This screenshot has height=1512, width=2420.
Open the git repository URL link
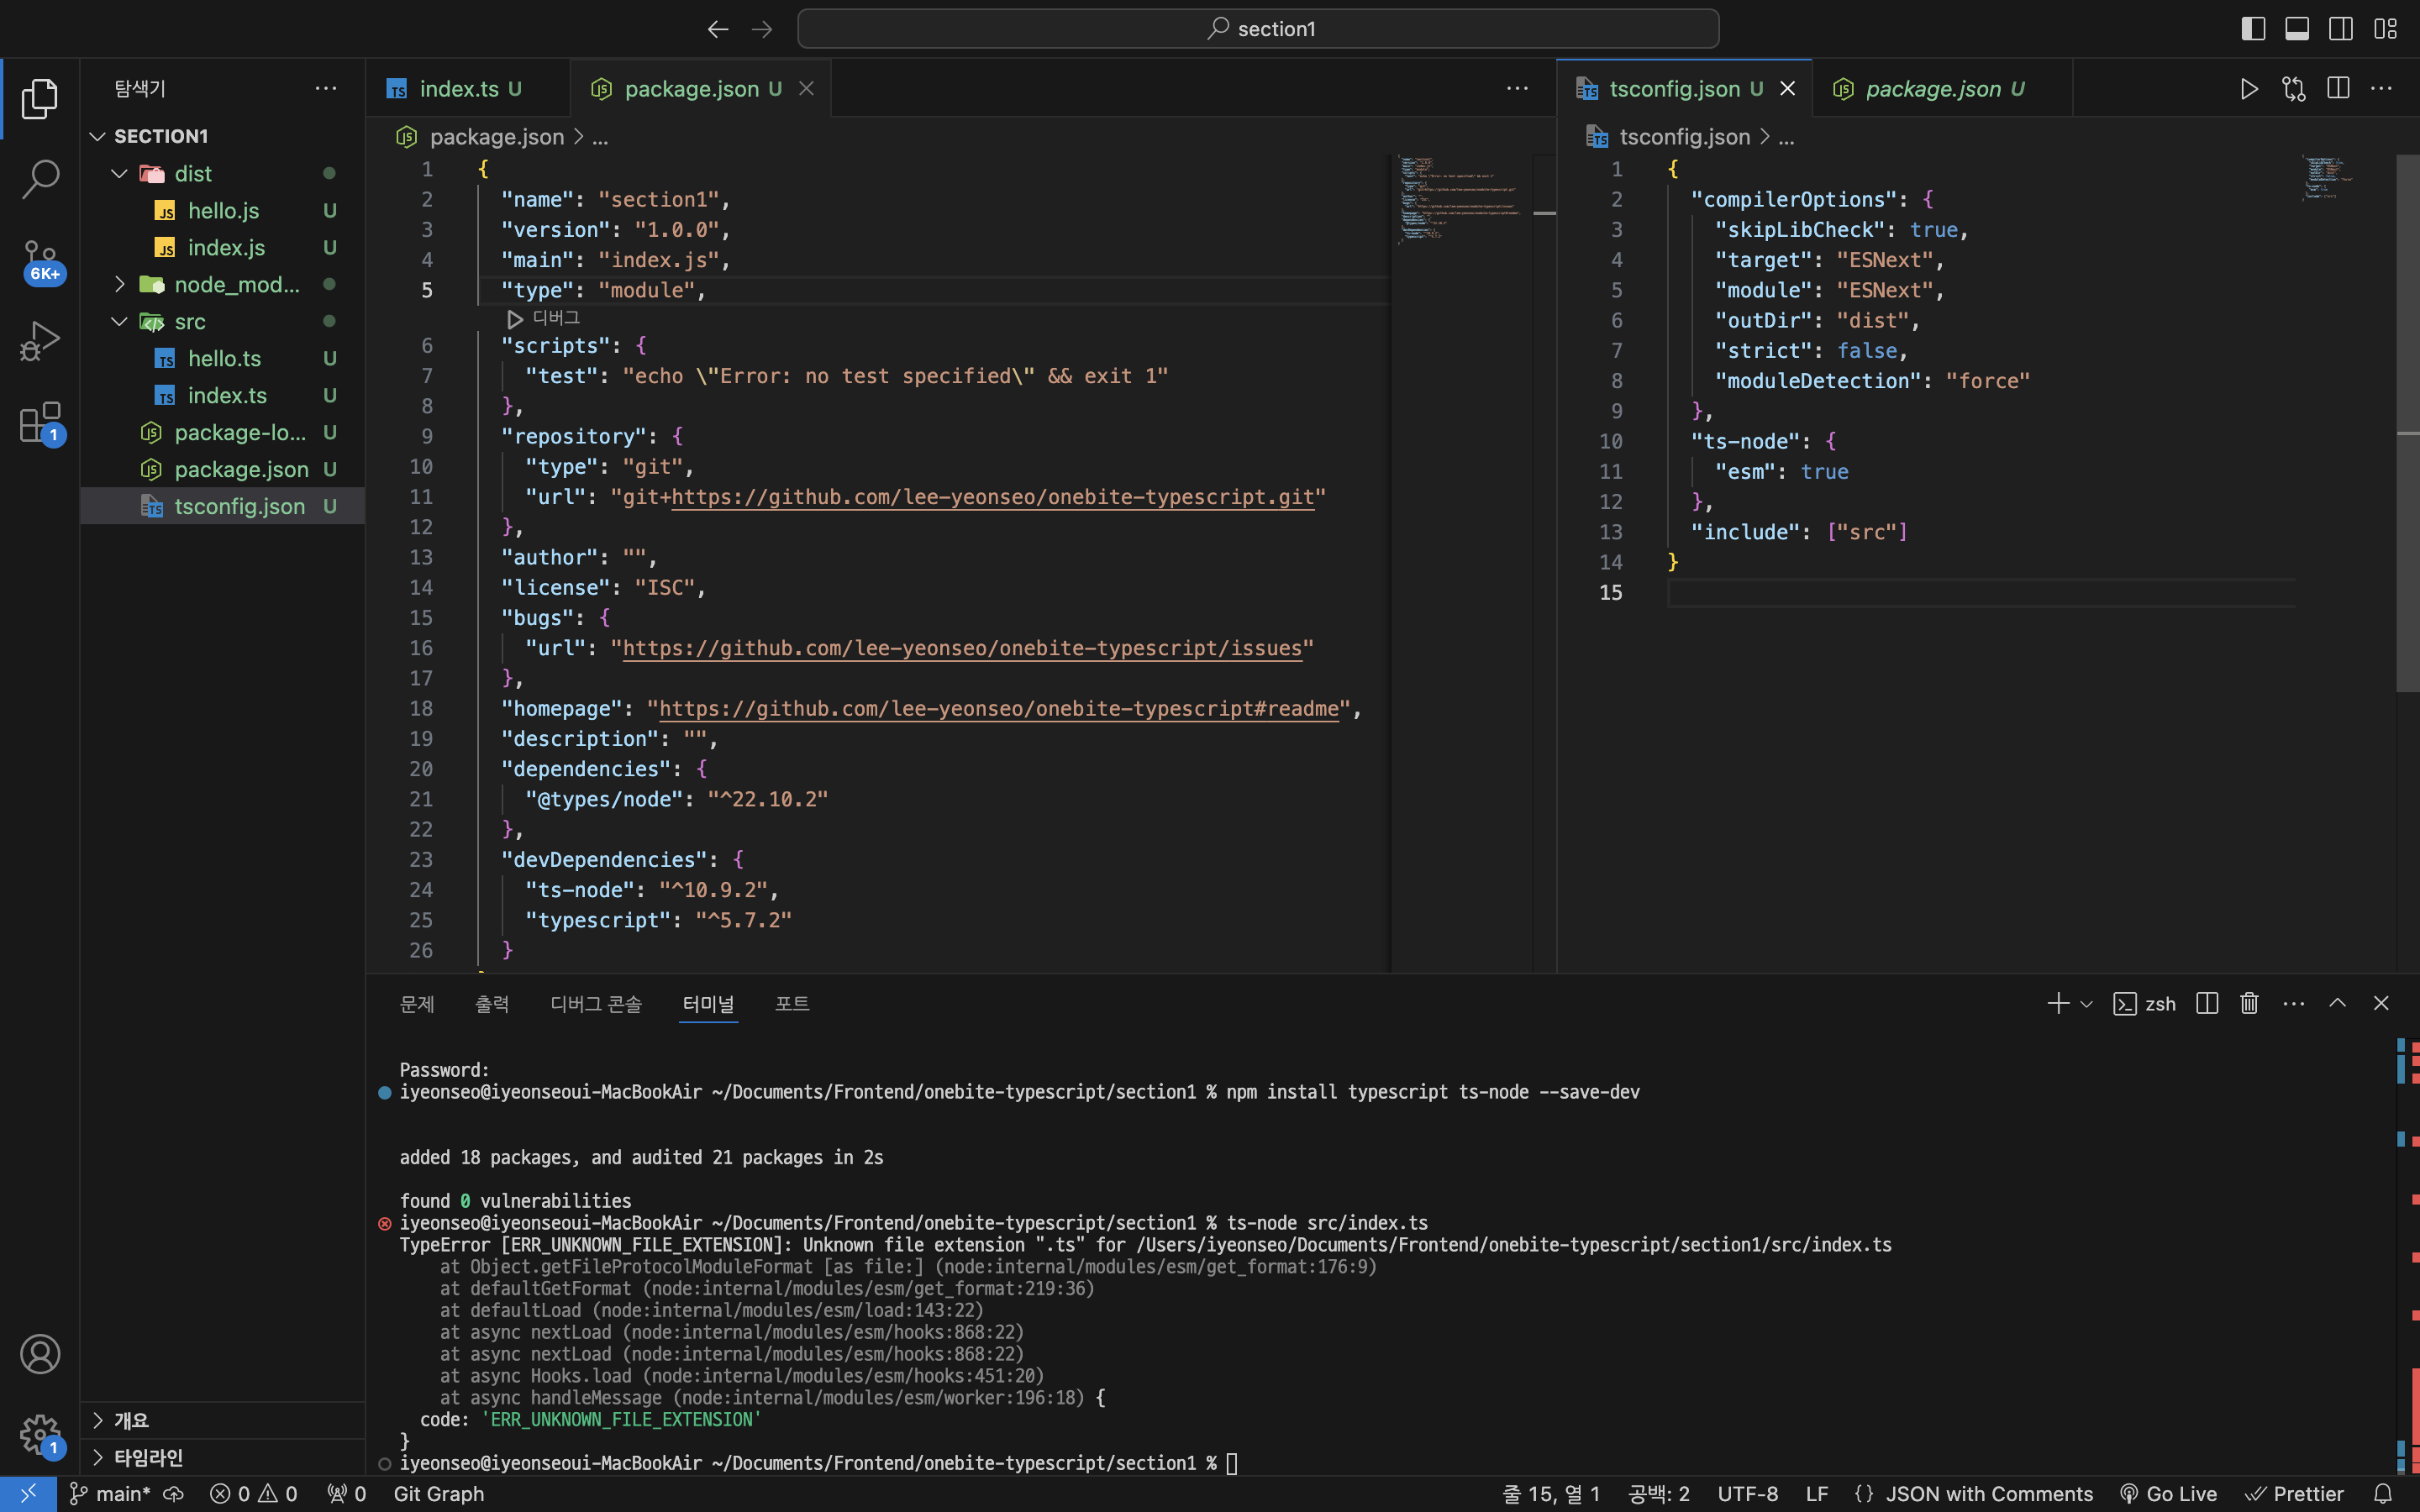tap(992, 497)
